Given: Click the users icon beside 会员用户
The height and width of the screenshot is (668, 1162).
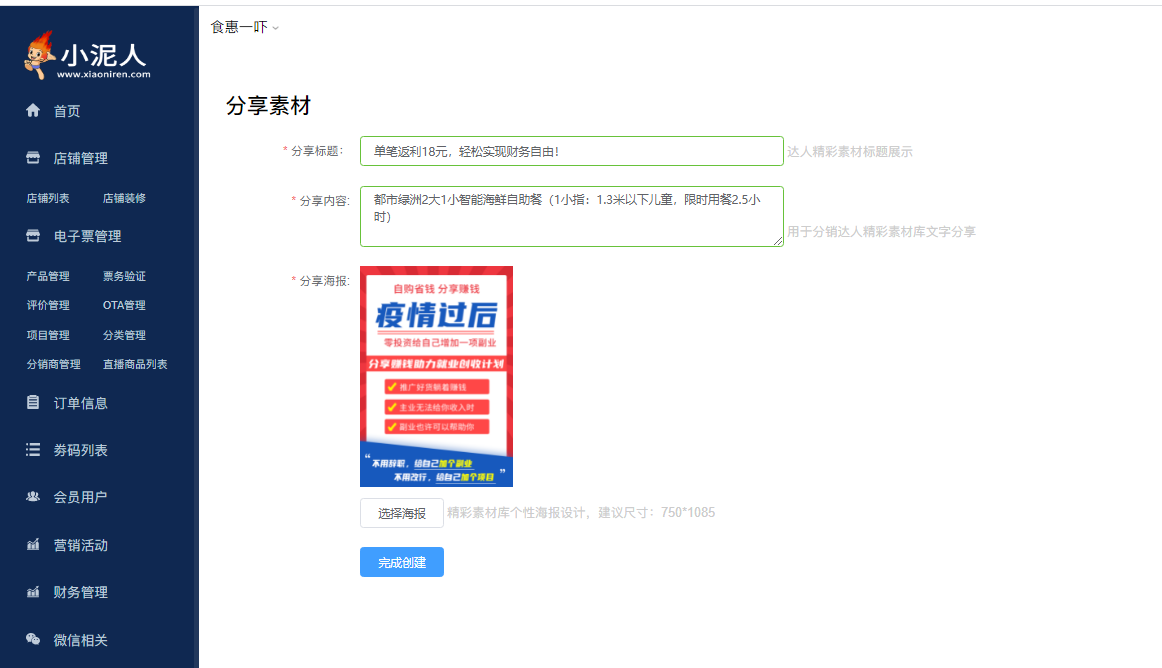Looking at the screenshot, I should (33, 497).
